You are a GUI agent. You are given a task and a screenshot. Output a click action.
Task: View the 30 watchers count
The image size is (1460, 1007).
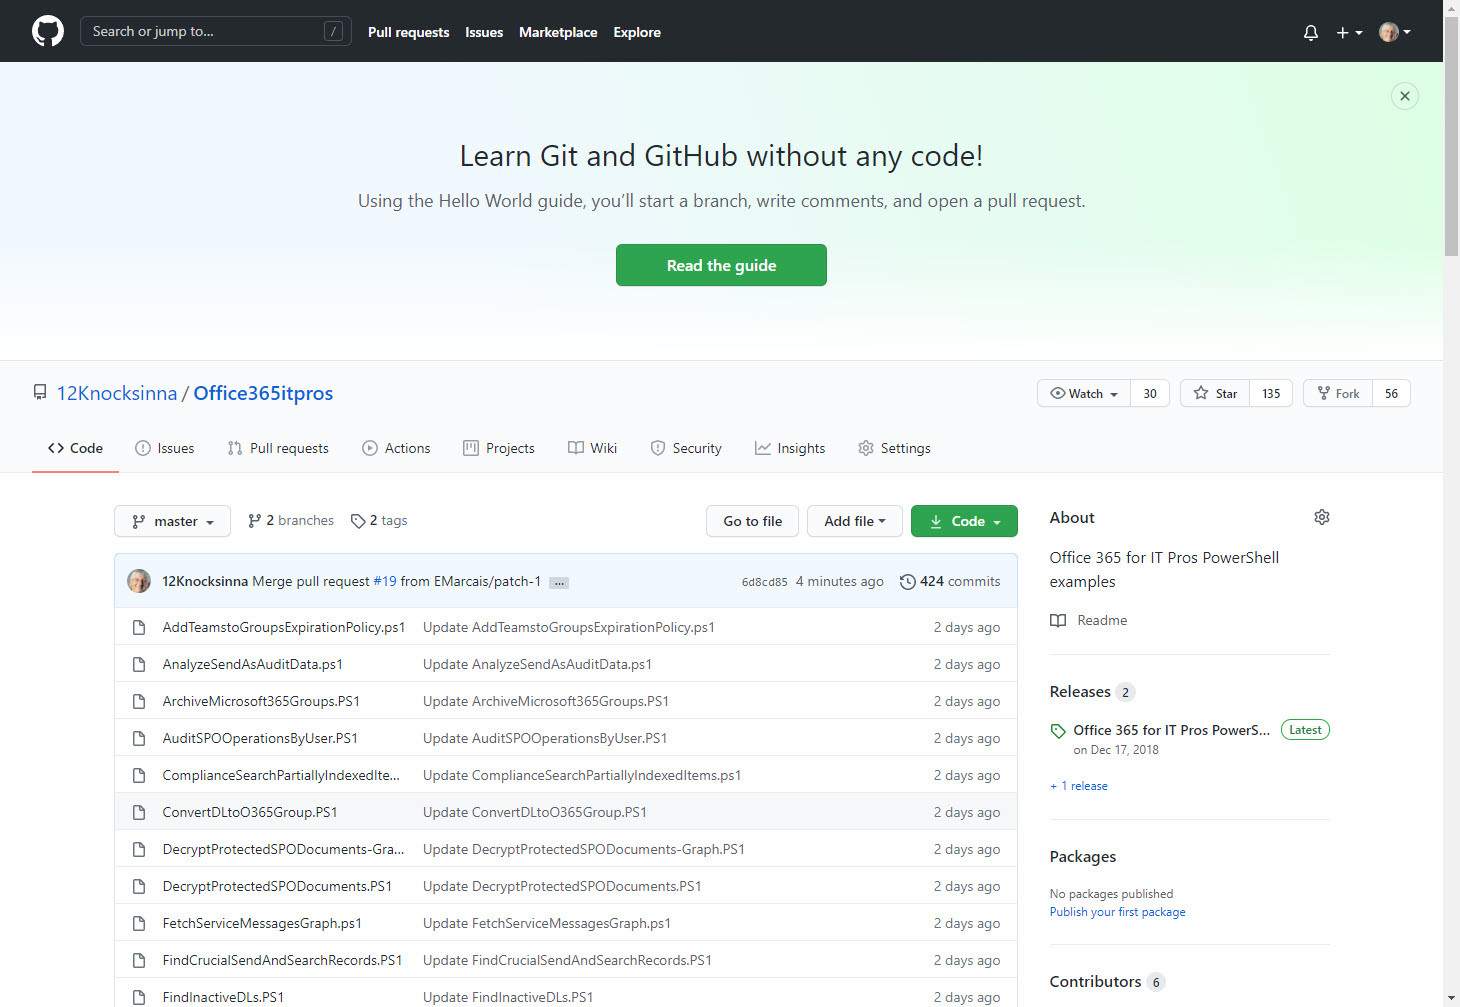[1150, 393]
